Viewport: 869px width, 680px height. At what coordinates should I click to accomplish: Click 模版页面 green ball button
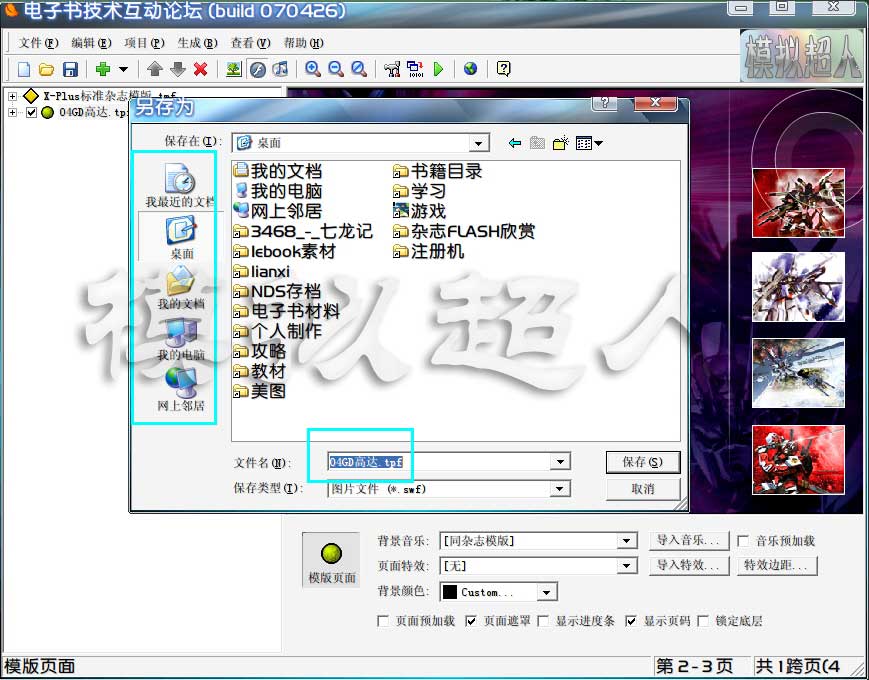click(331, 560)
